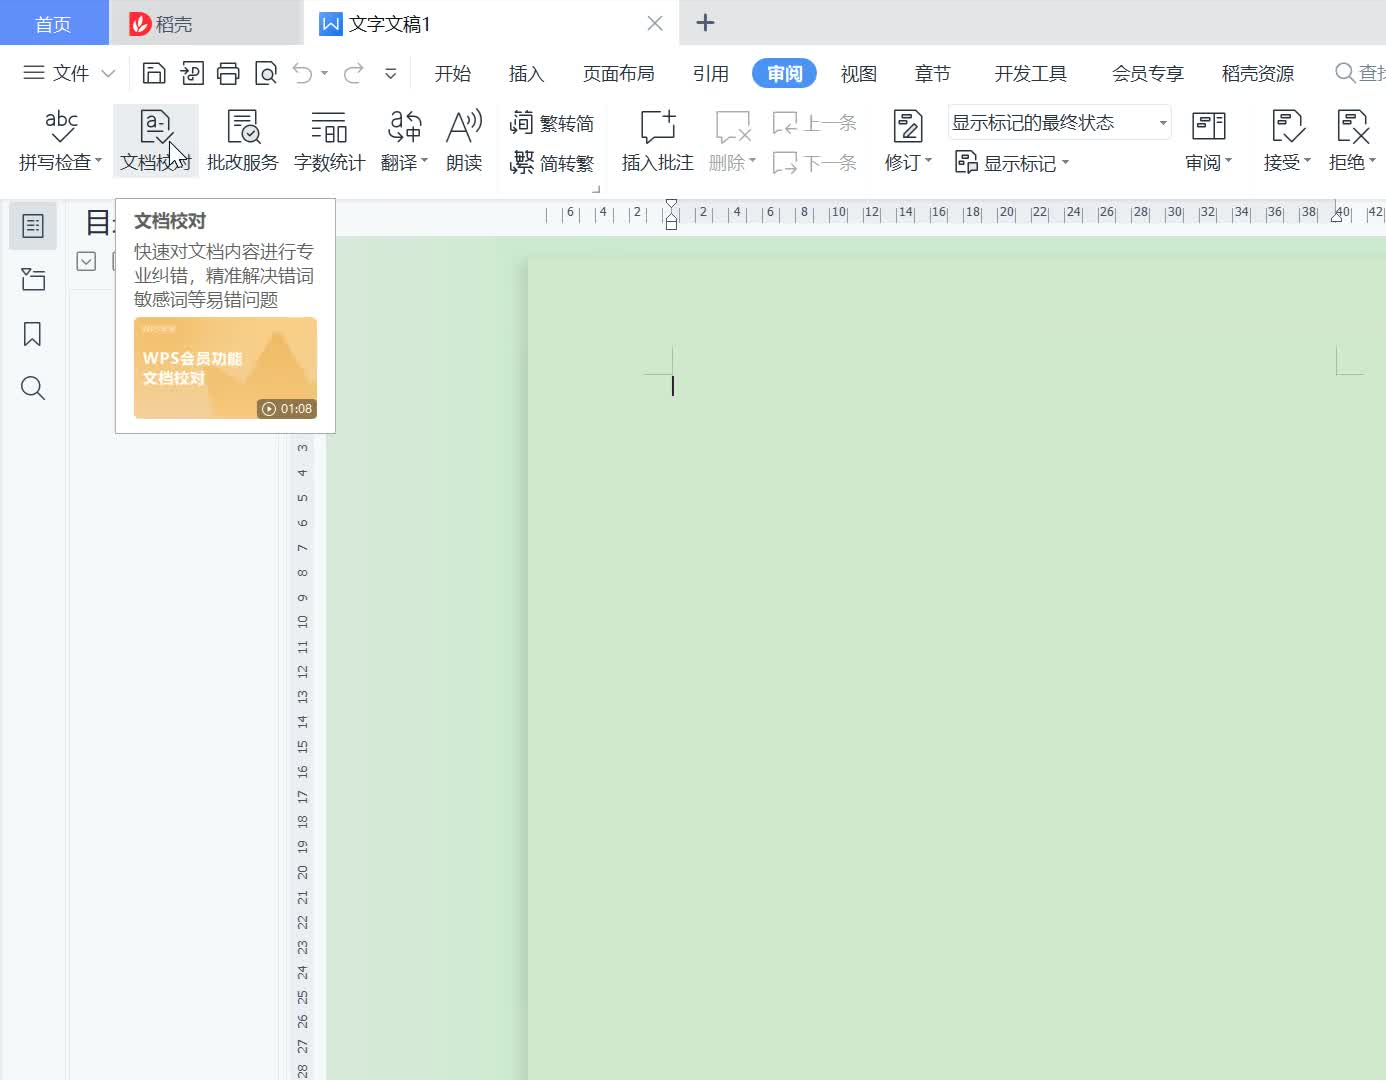1386x1080 pixels.
Task: Toggle the Track Changes (修订) button
Action: pos(907,128)
